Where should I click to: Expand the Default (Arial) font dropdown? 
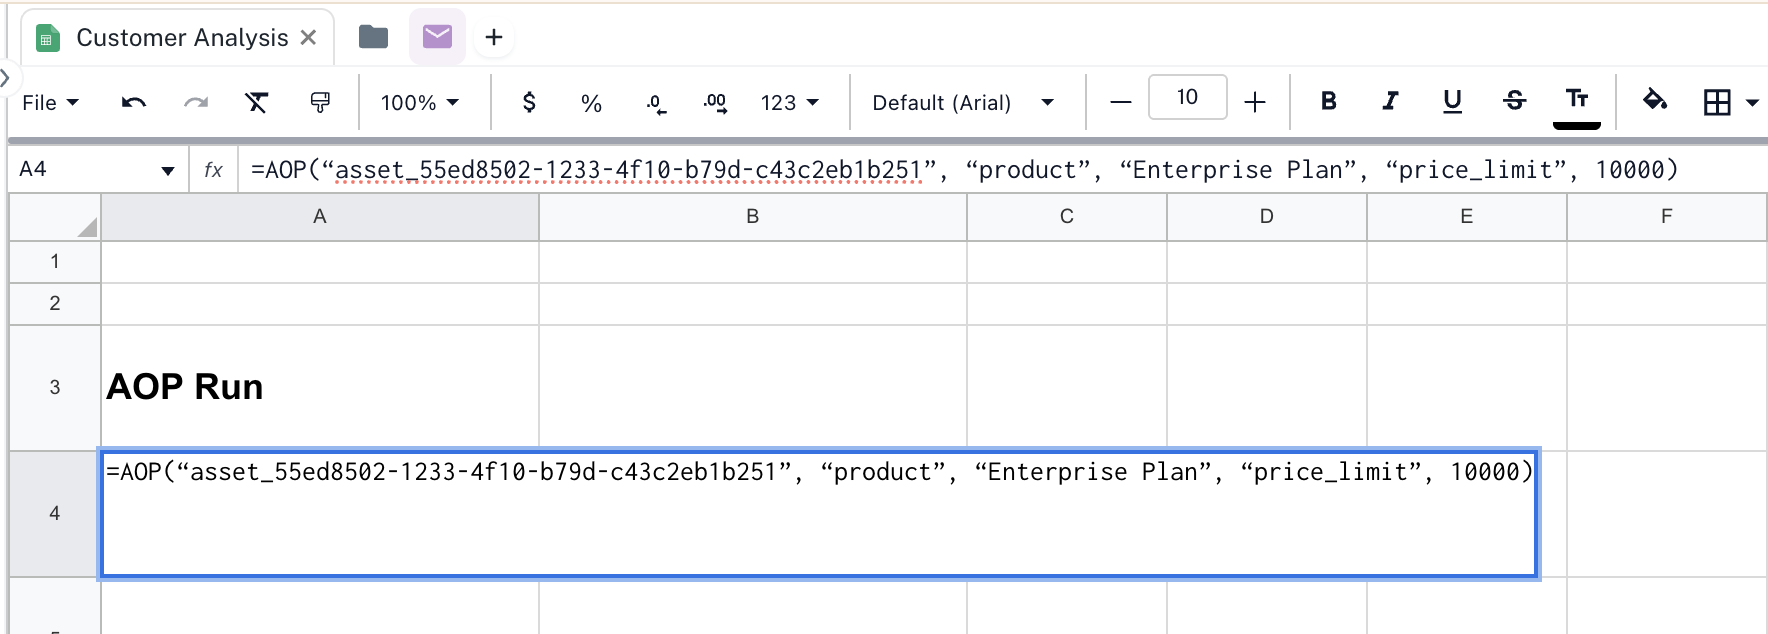pos(962,102)
